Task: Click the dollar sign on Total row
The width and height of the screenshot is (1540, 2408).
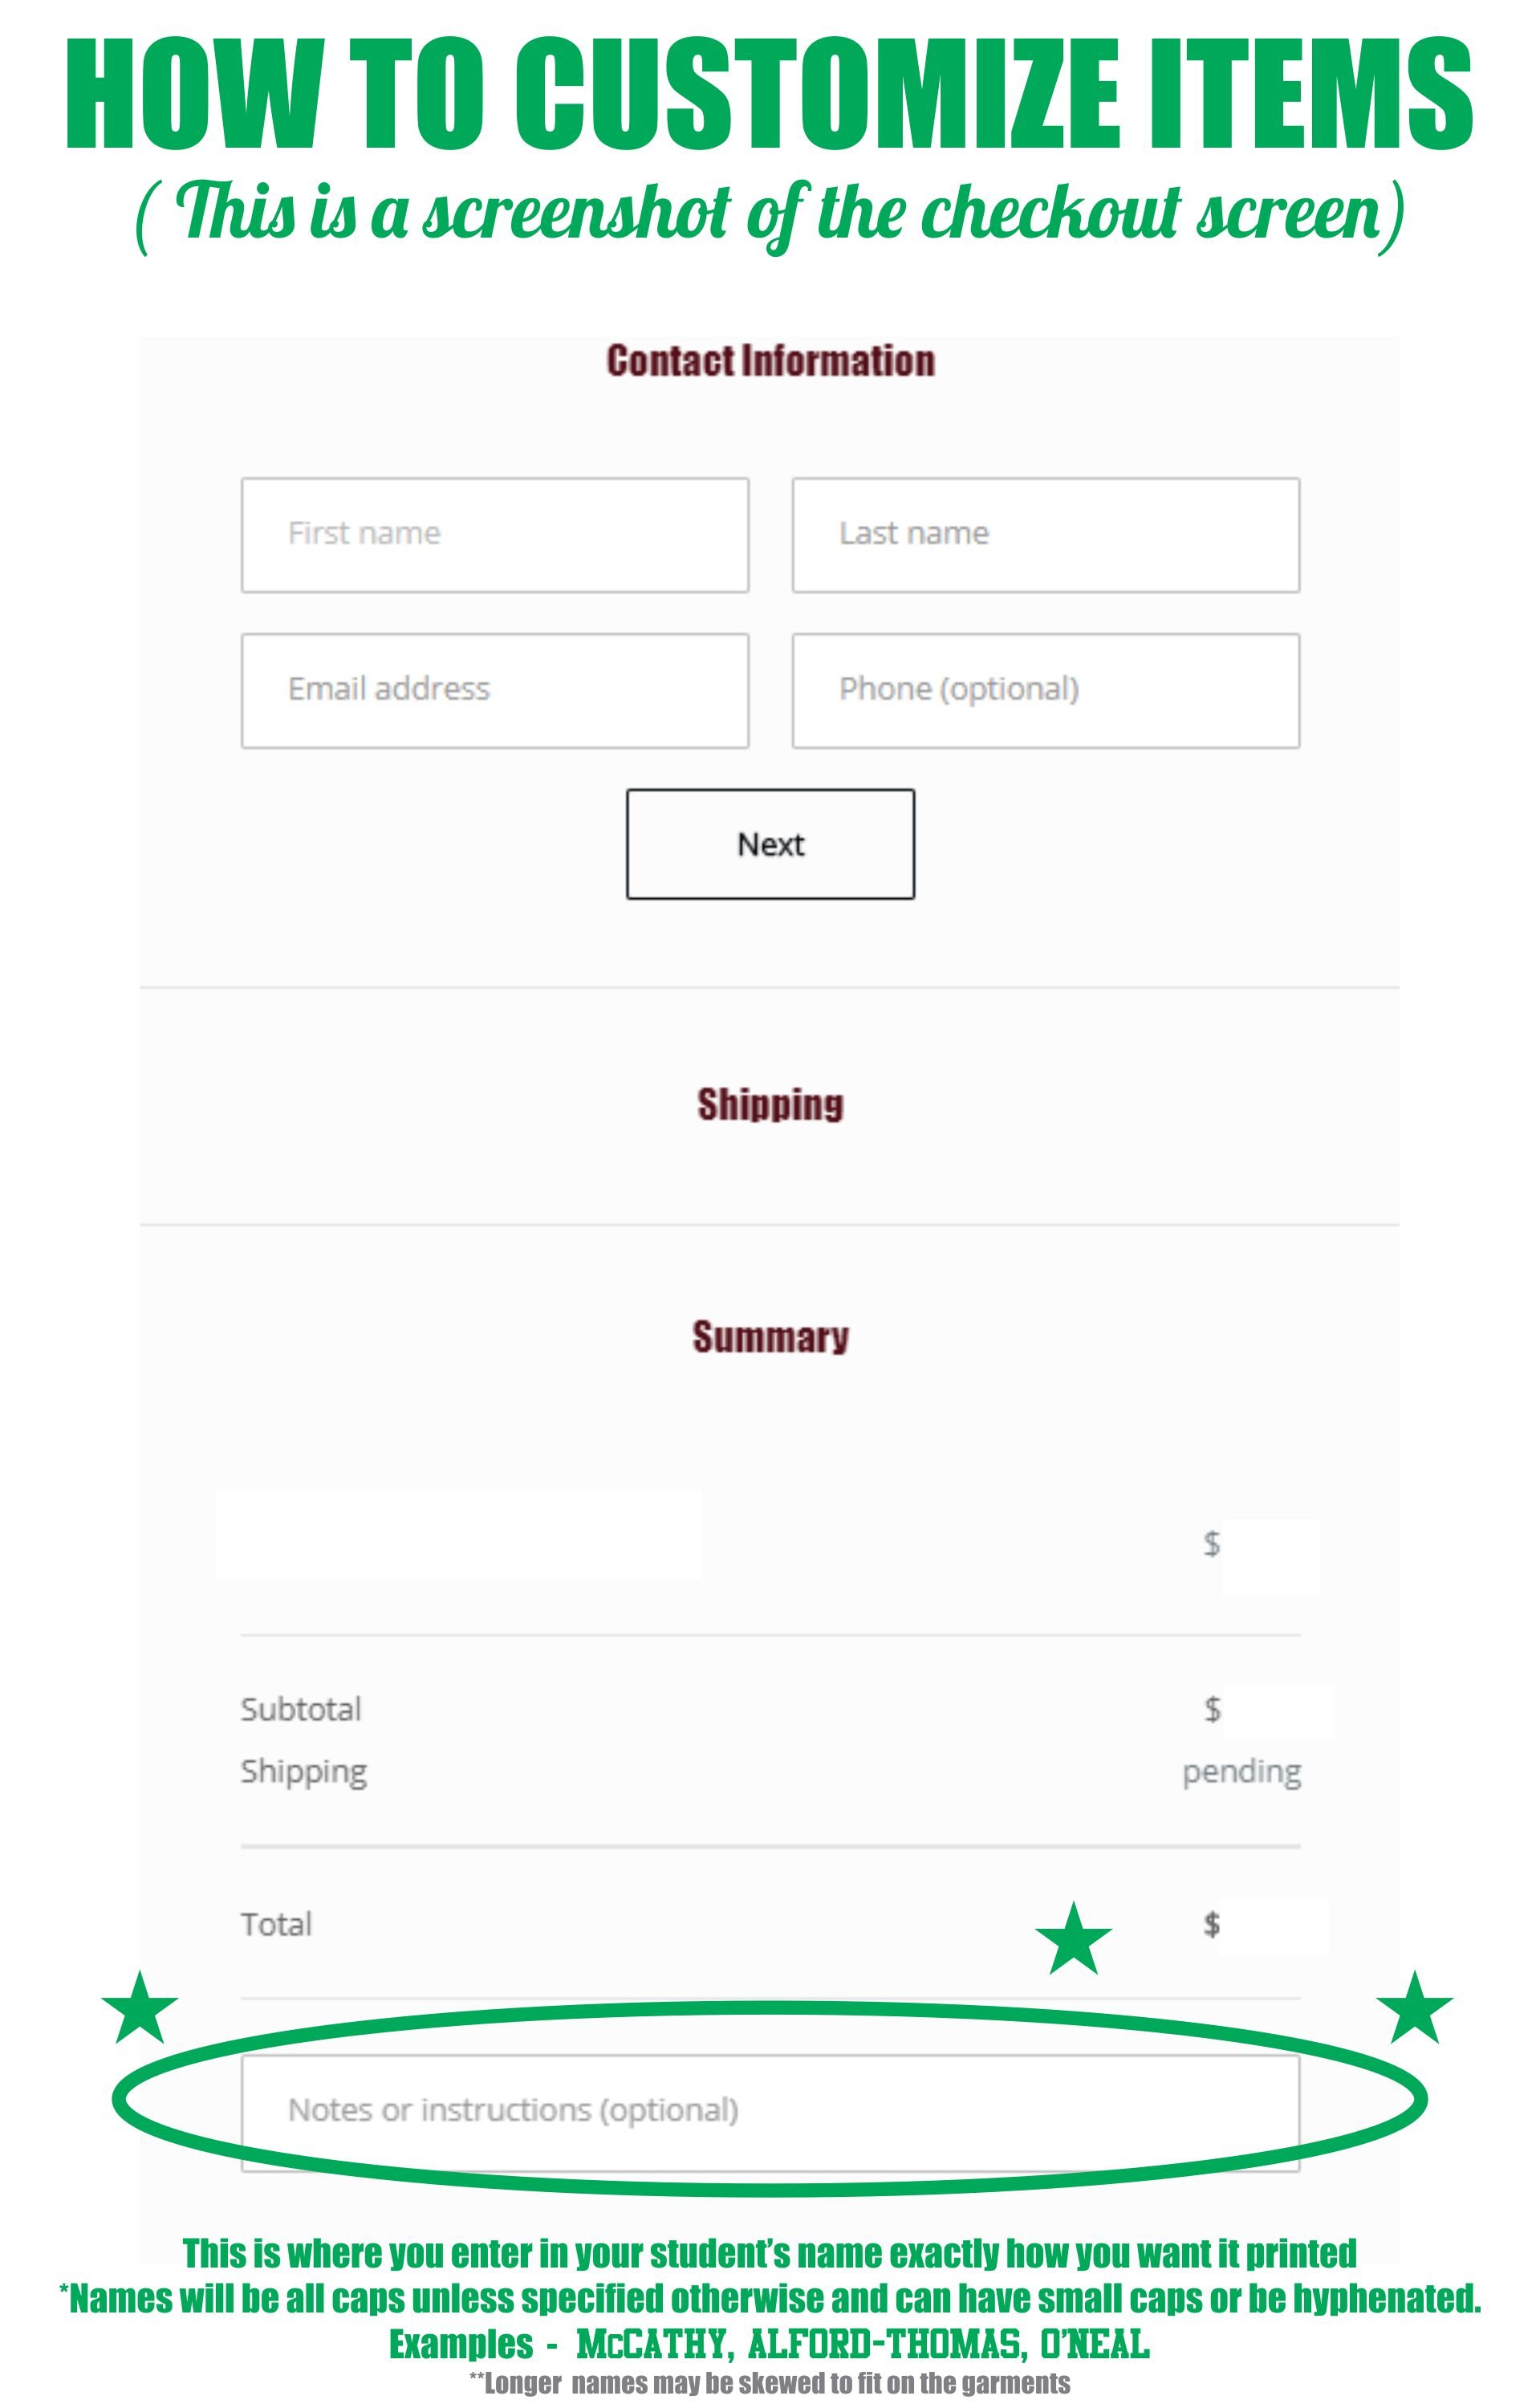Action: pyautogui.click(x=1212, y=1923)
